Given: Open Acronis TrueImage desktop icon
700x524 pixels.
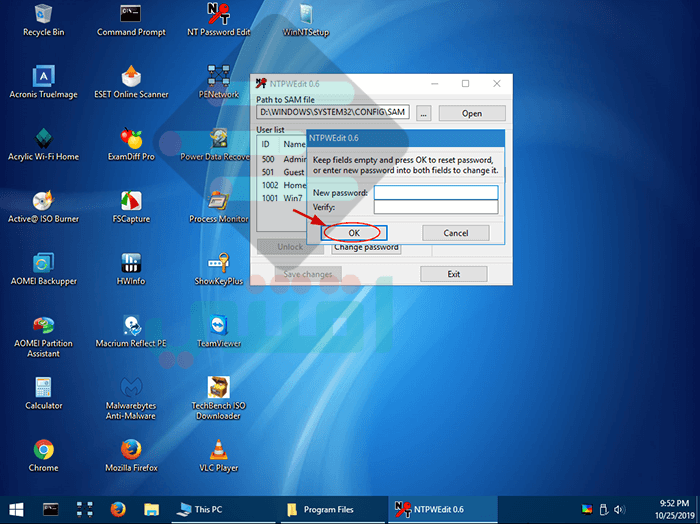Looking at the screenshot, I should [x=43, y=83].
